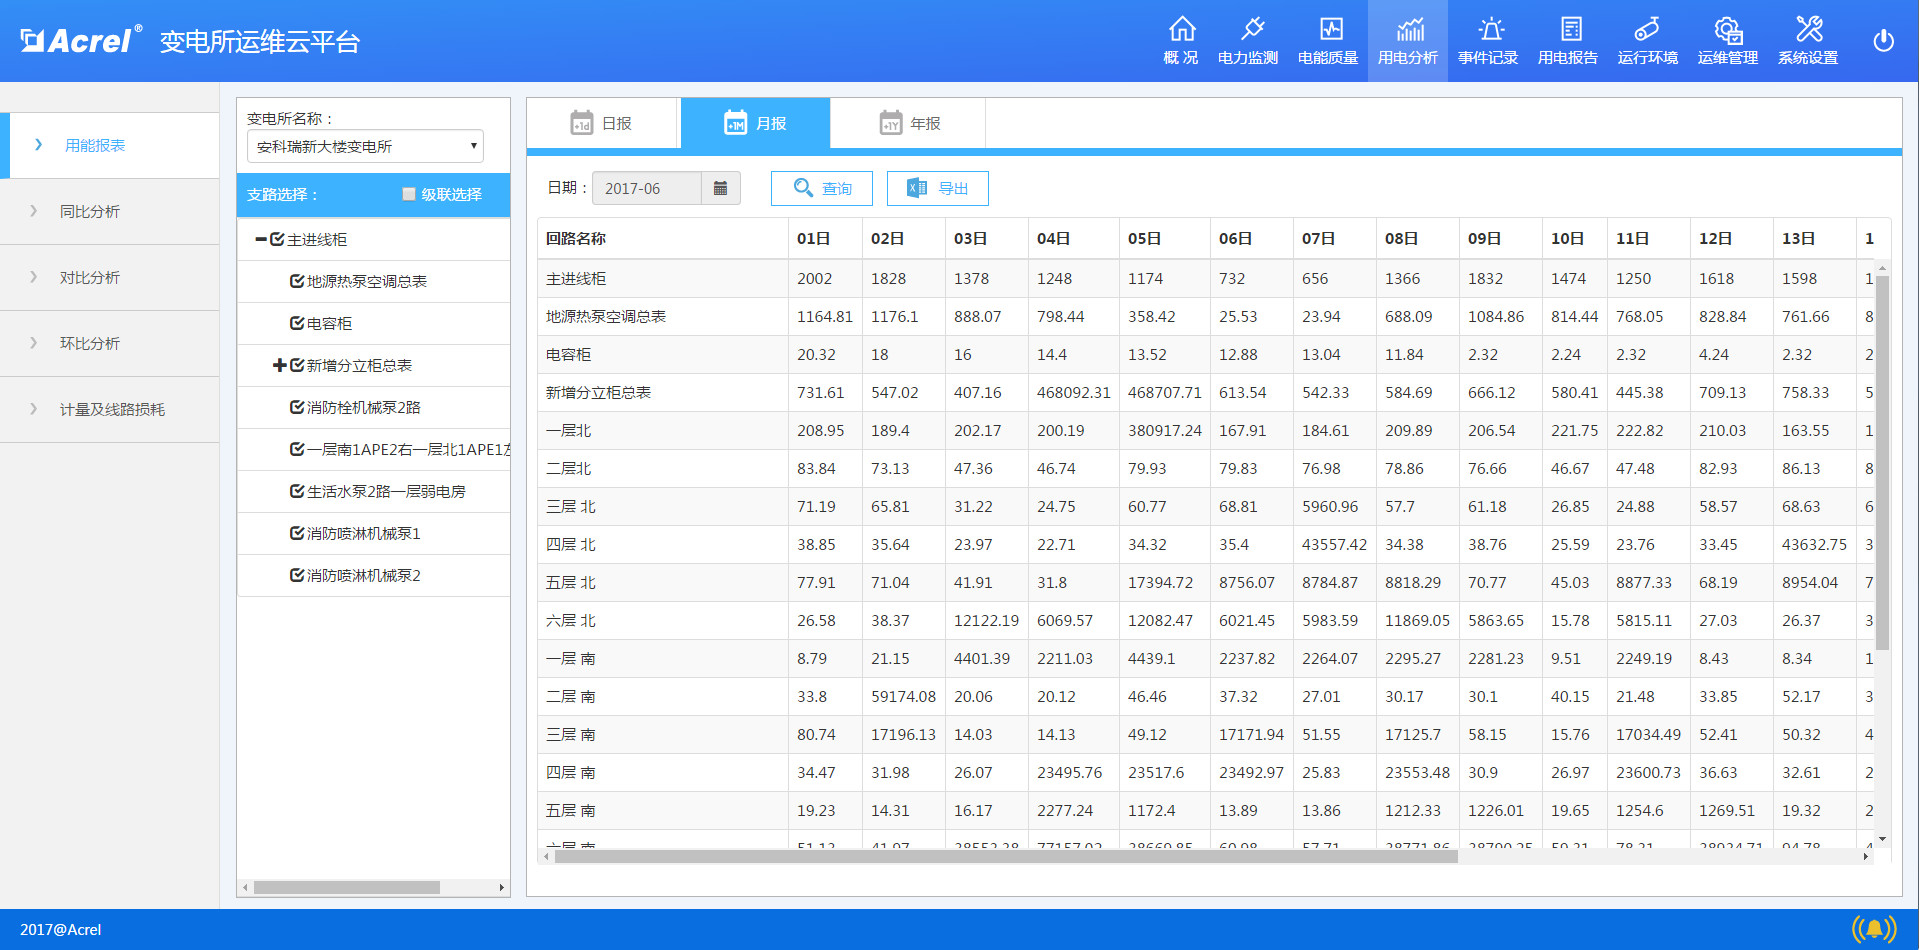This screenshot has width=1919, height=950.
Task: Select the 运行环境 environment icon
Action: click(1647, 40)
